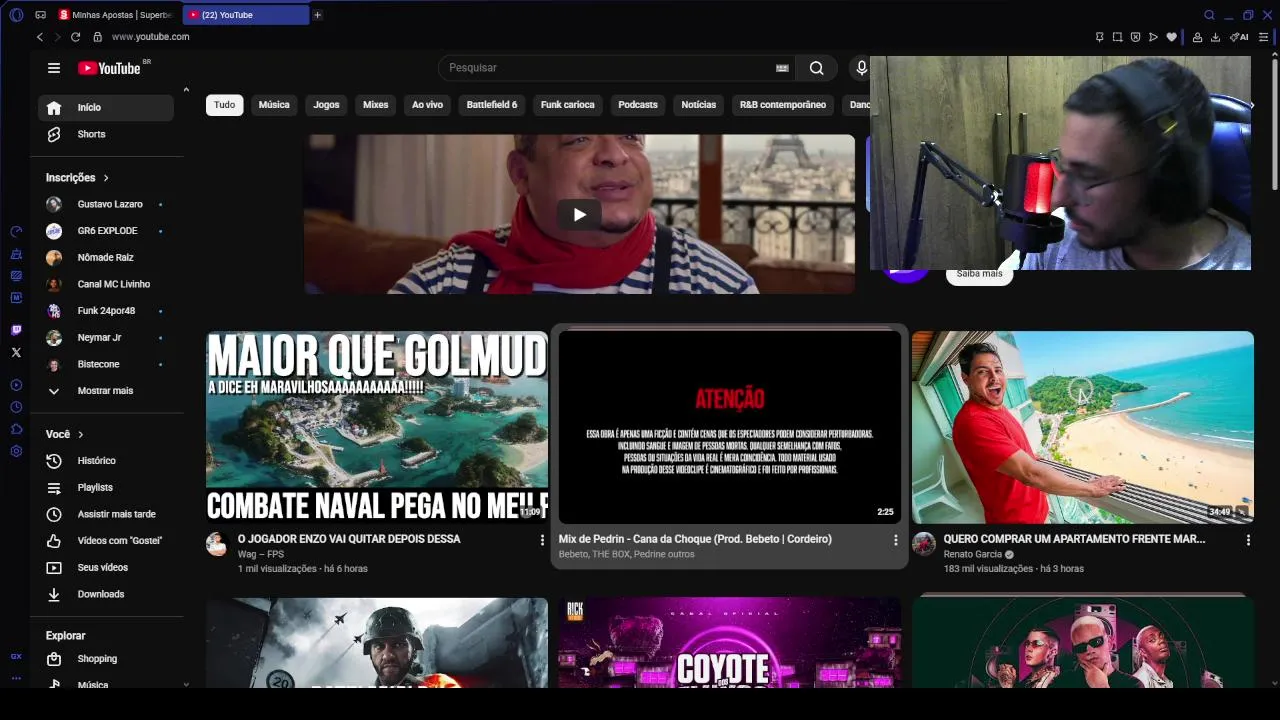Open a new browser tab

(x=317, y=15)
